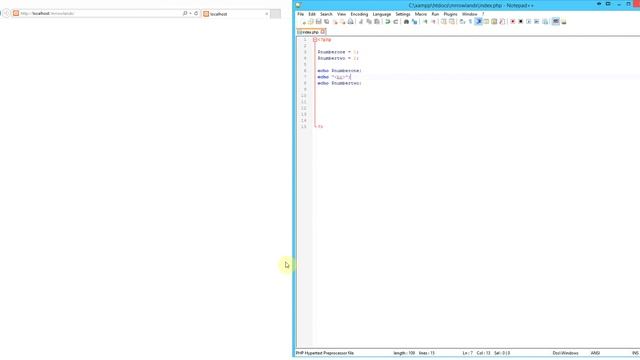Click the Close All toolbar icon
Screen dimensions: 640x360
point(343,22)
